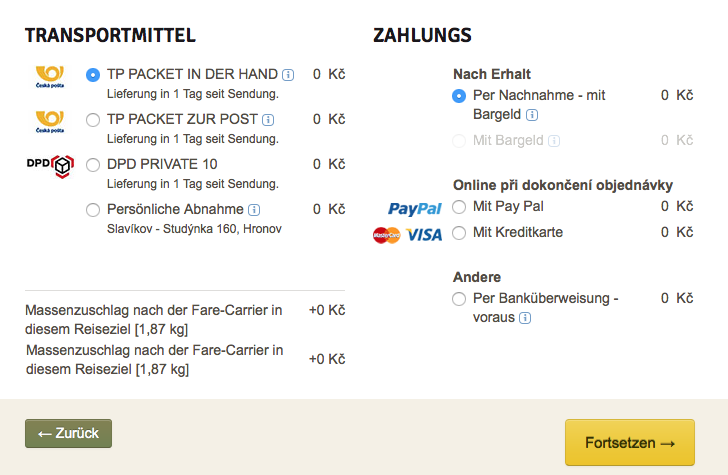The width and height of the screenshot is (728, 475).
Task: Click the Visa card logo
Action: 425,235
